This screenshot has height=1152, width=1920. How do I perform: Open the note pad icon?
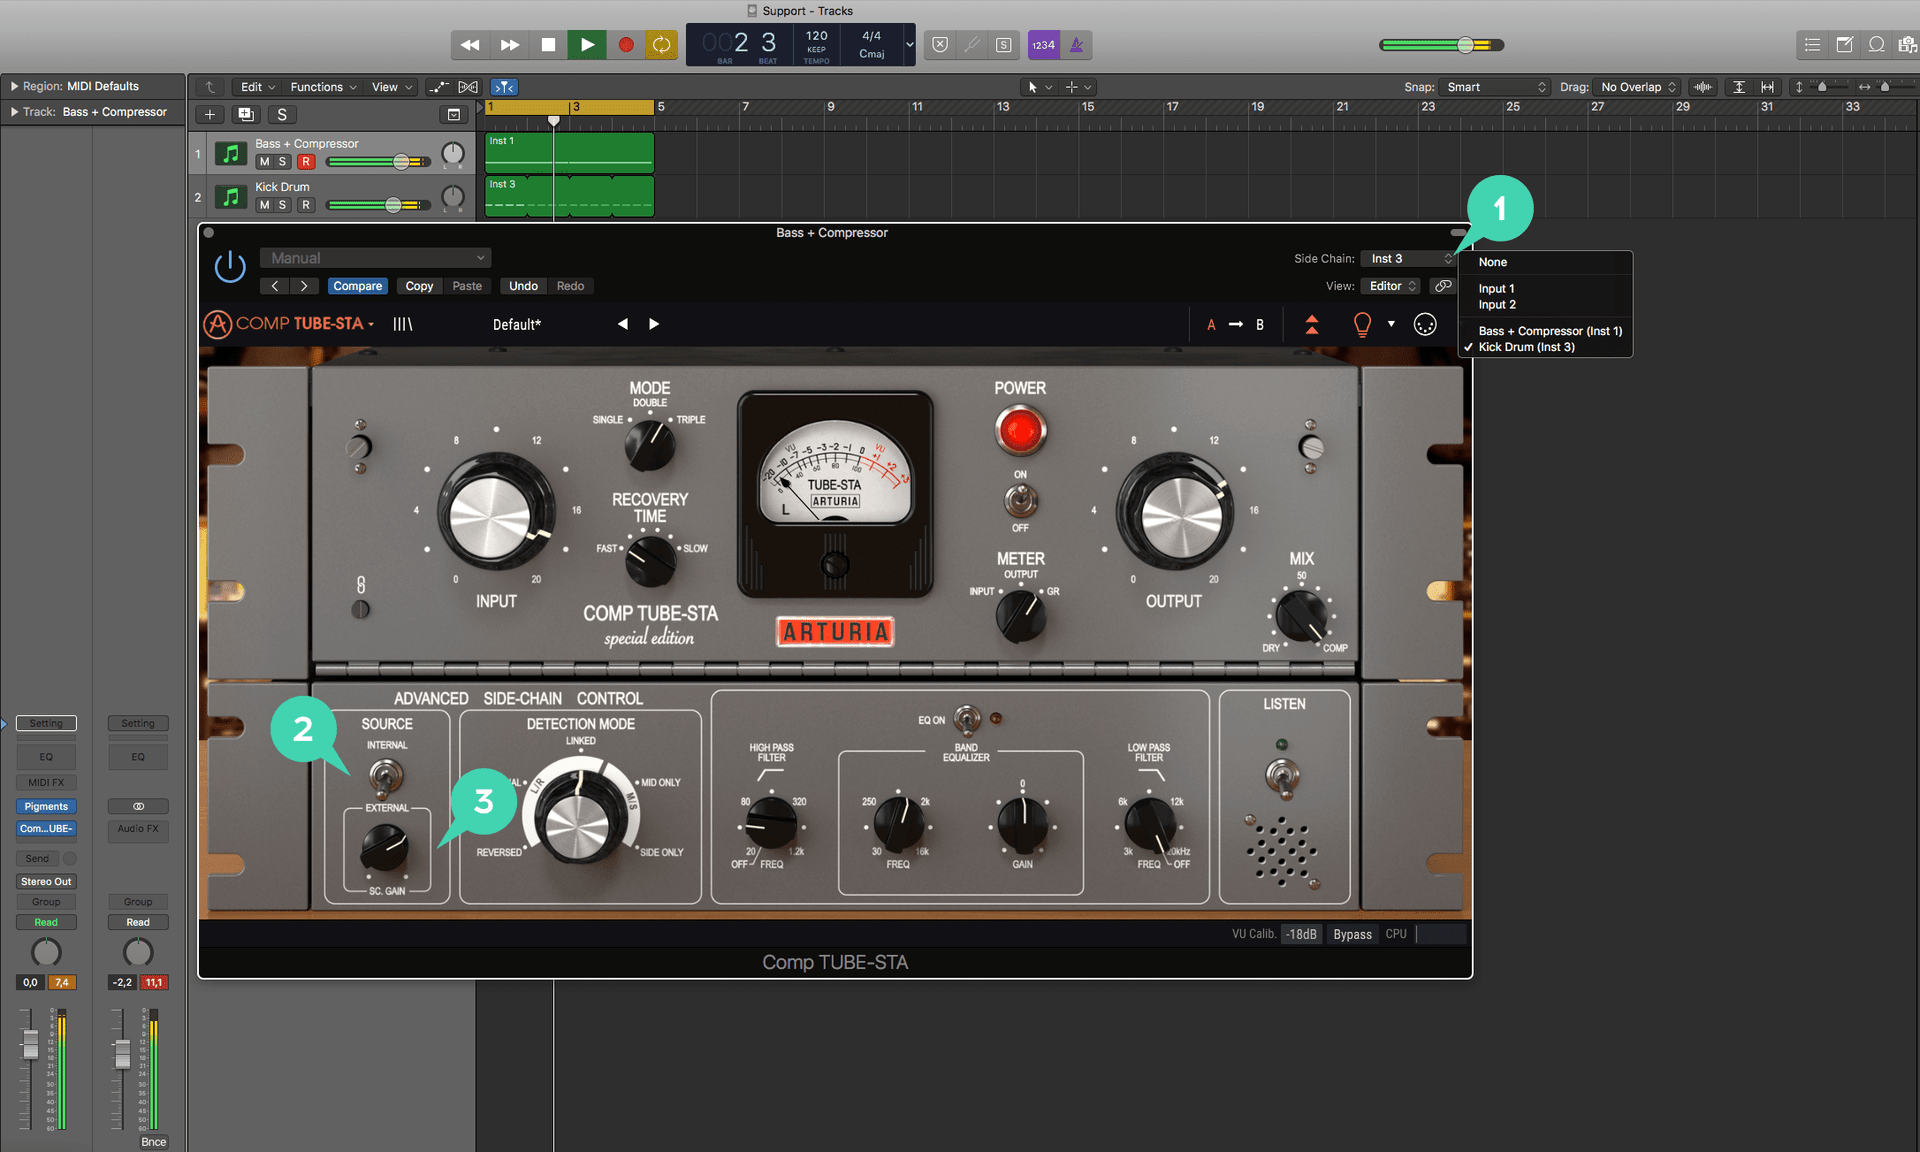1844,44
